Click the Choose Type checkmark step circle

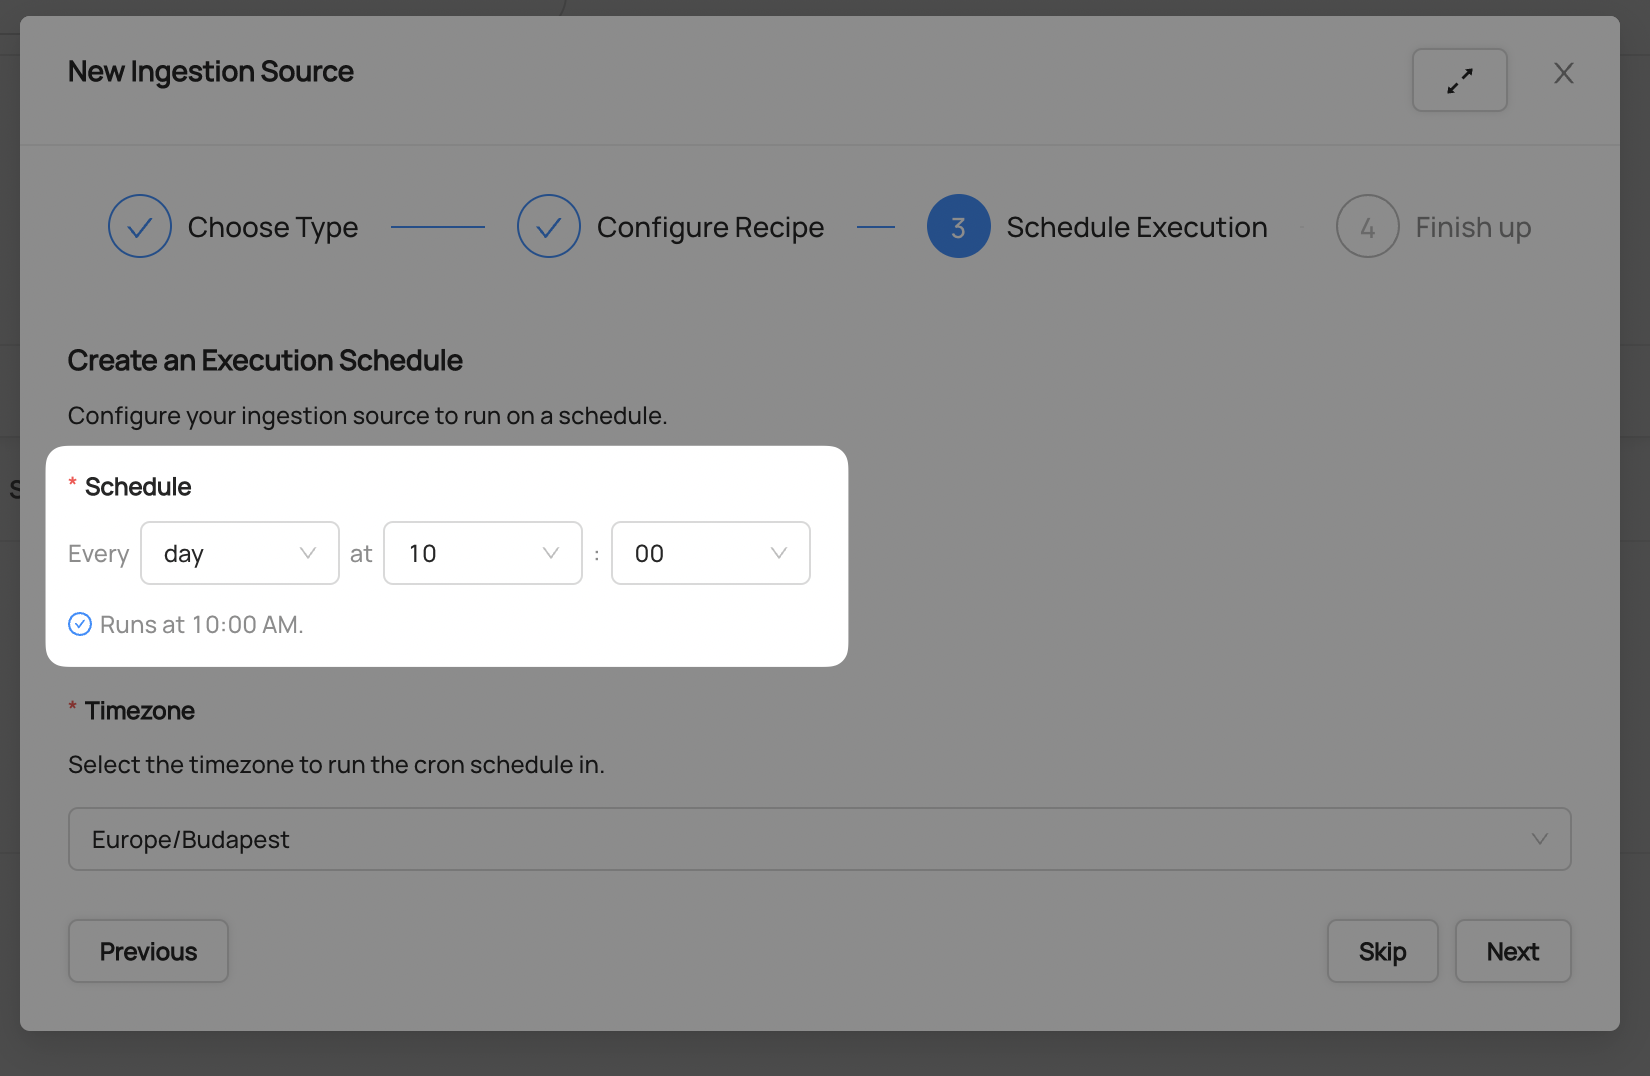pos(140,226)
